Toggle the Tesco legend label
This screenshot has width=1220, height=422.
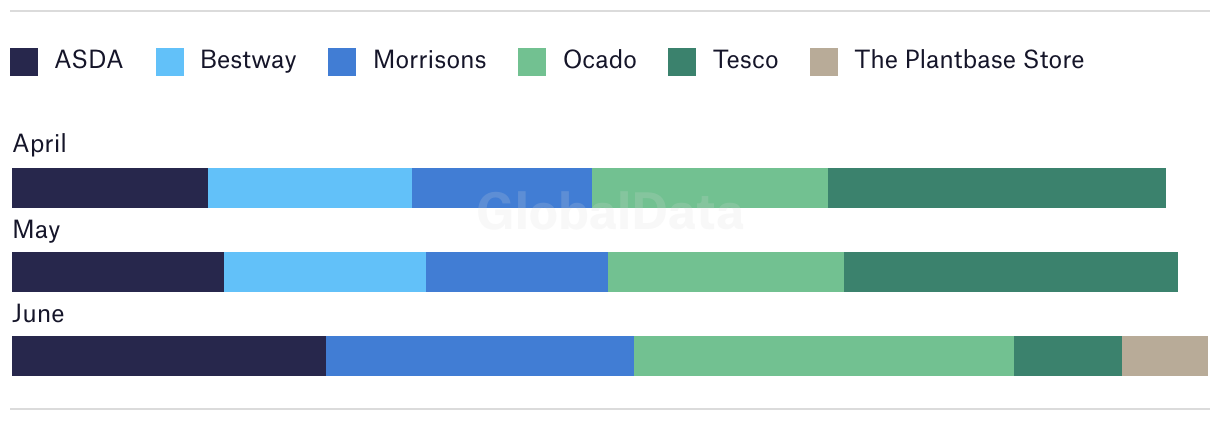click(745, 60)
